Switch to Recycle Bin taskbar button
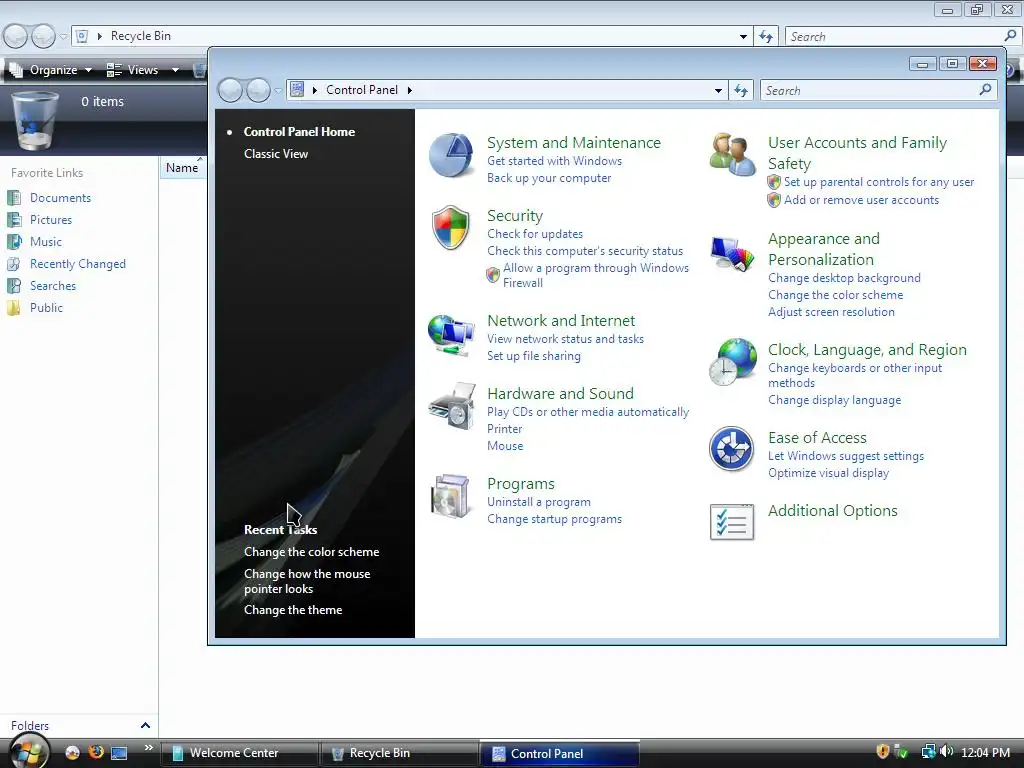Viewport: 1024px width, 768px height. pos(398,753)
